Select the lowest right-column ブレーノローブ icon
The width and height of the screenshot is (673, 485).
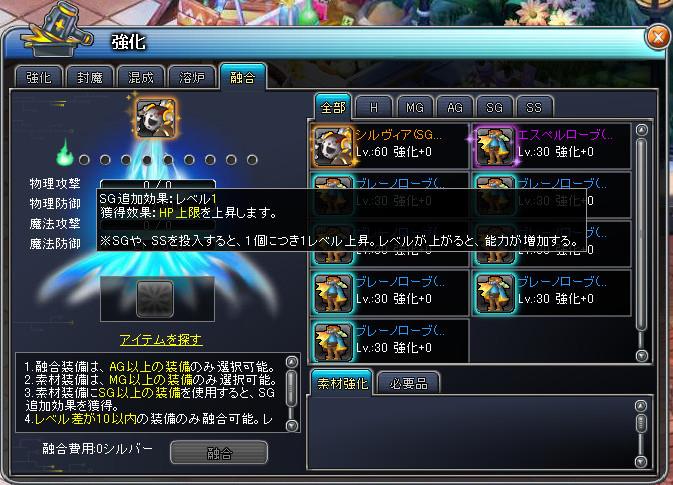[x=495, y=293]
